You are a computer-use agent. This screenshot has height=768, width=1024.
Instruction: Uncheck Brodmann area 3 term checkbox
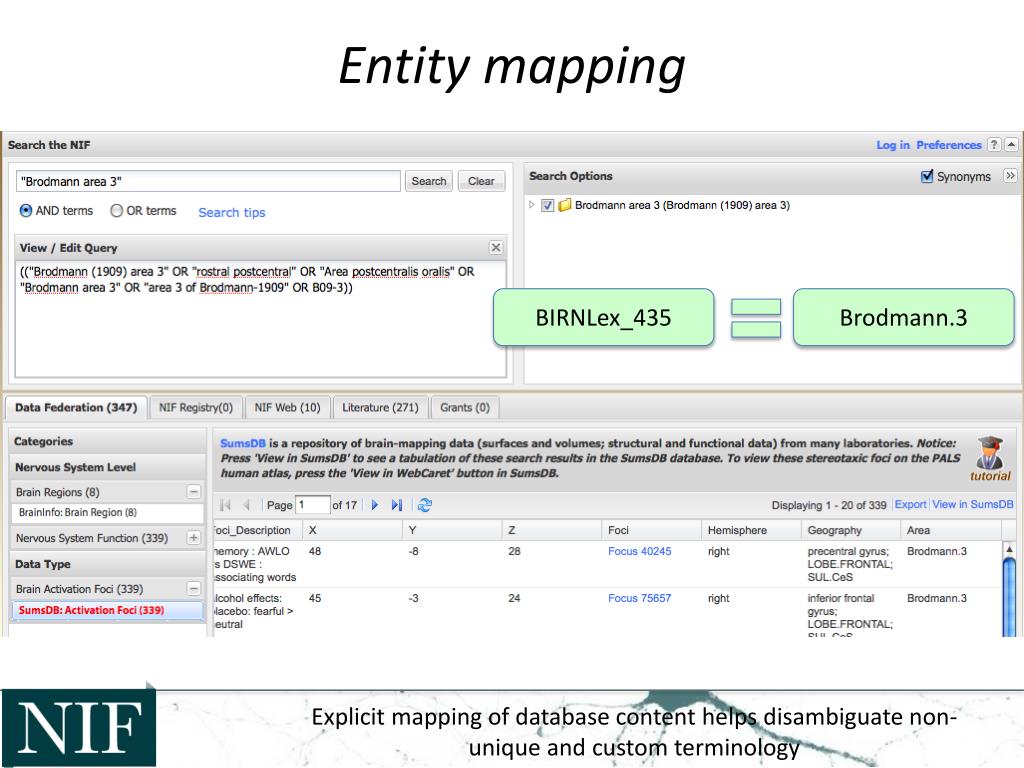[547, 205]
